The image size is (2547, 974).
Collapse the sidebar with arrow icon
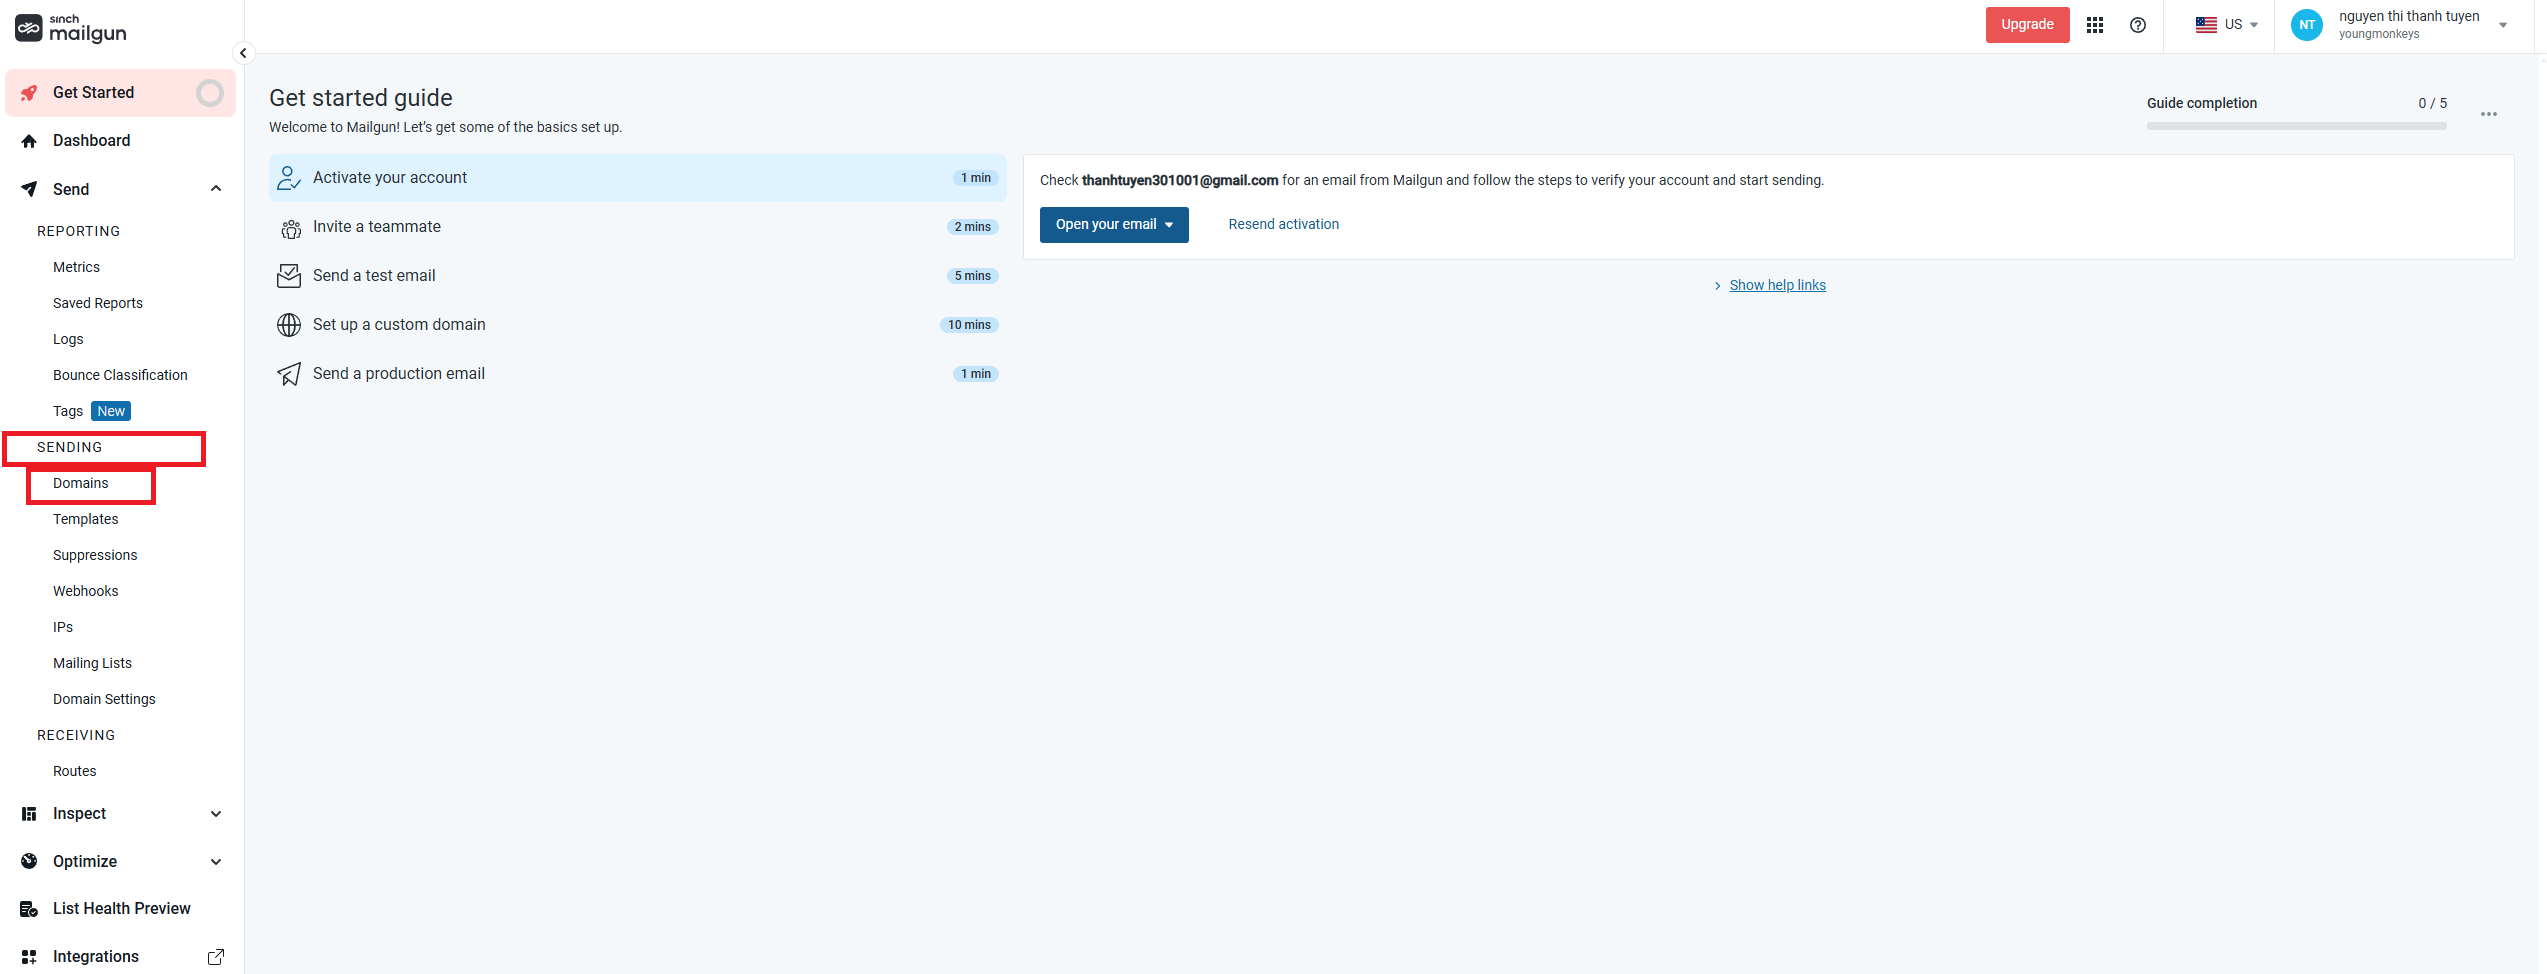[x=243, y=53]
